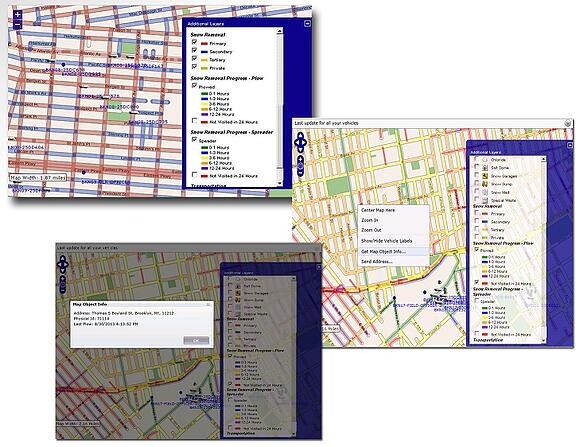Uncheck Plowed in top-left layers panel
This screenshot has height=447, width=580.
[194, 86]
